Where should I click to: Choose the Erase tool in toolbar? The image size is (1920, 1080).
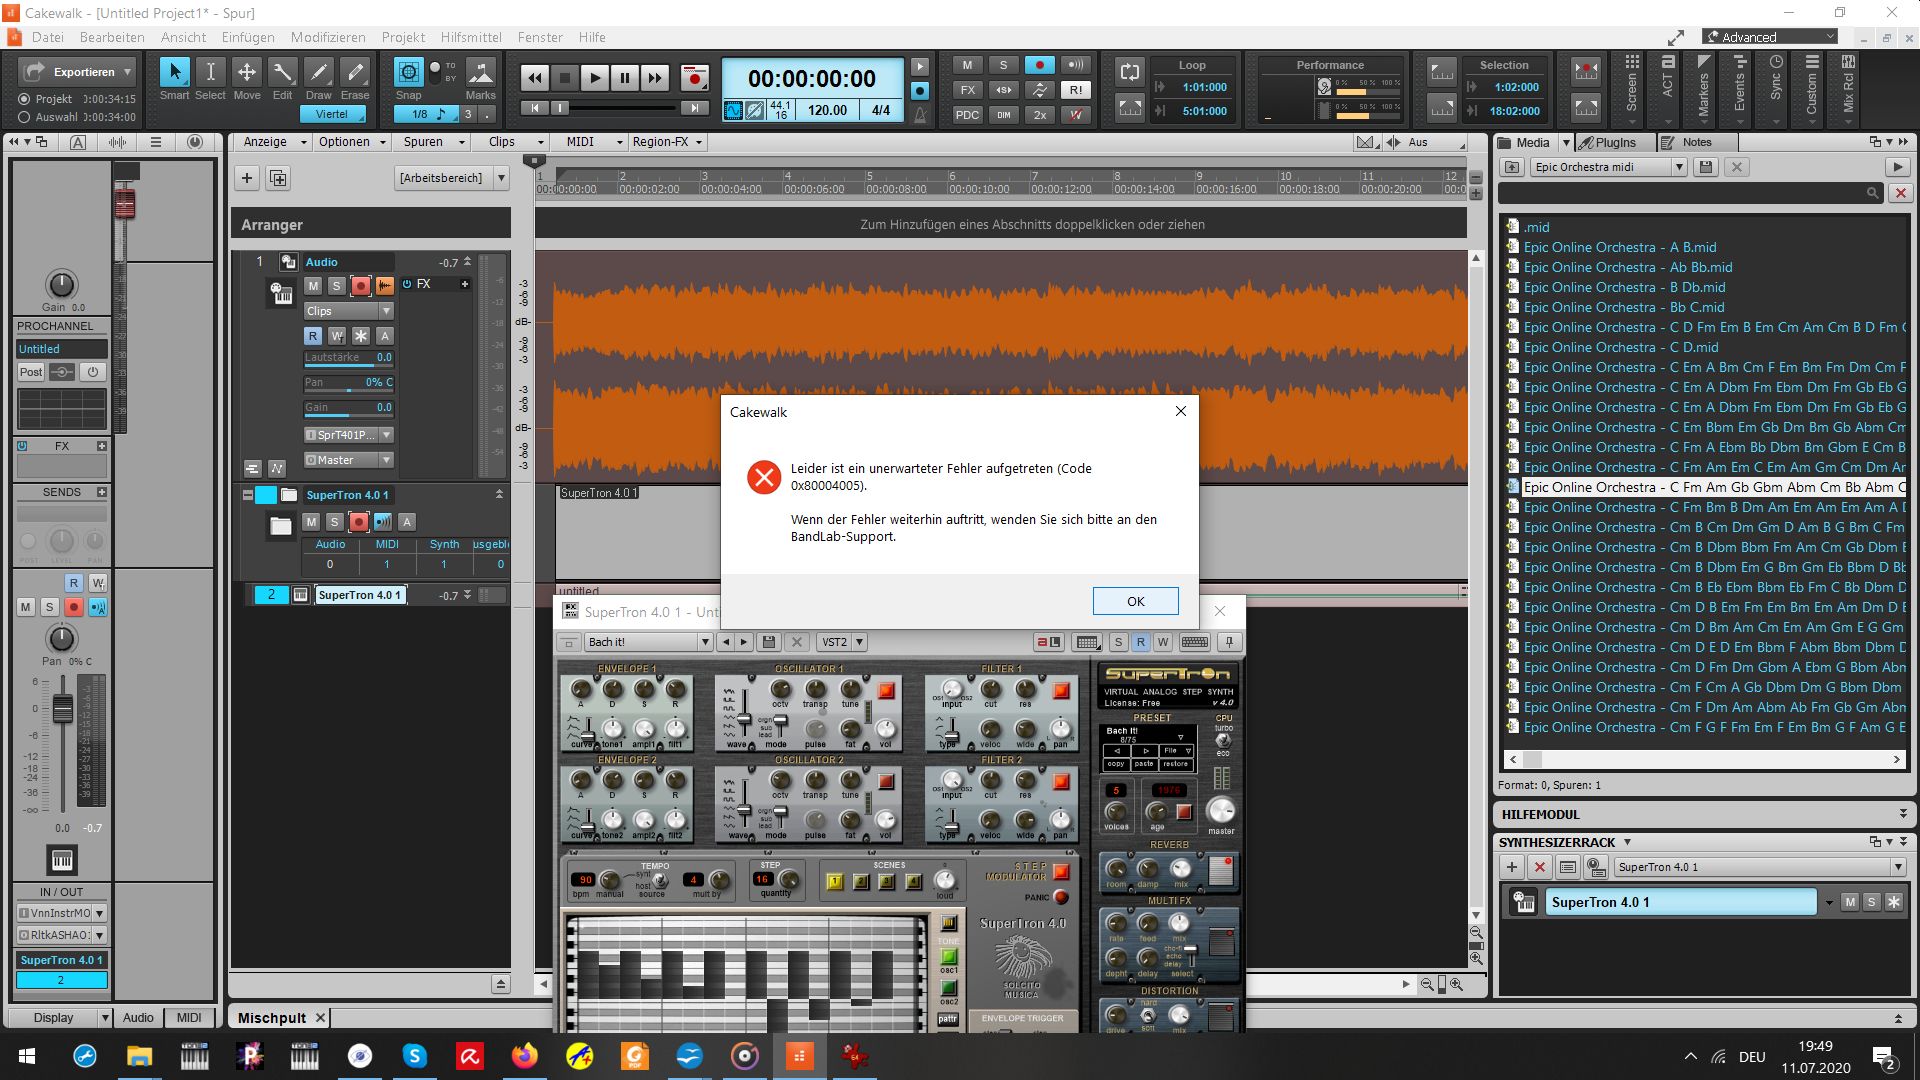pyautogui.click(x=355, y=79)
